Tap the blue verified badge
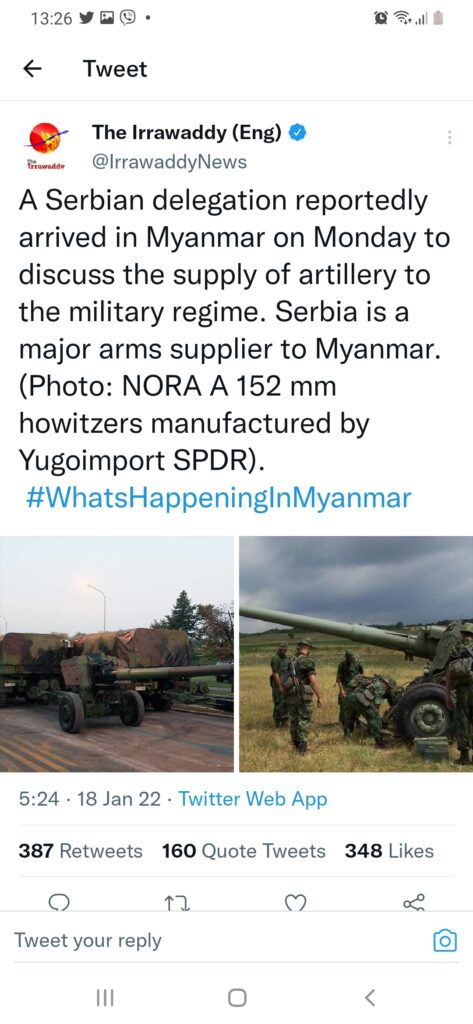 click(x=297, y=133)
